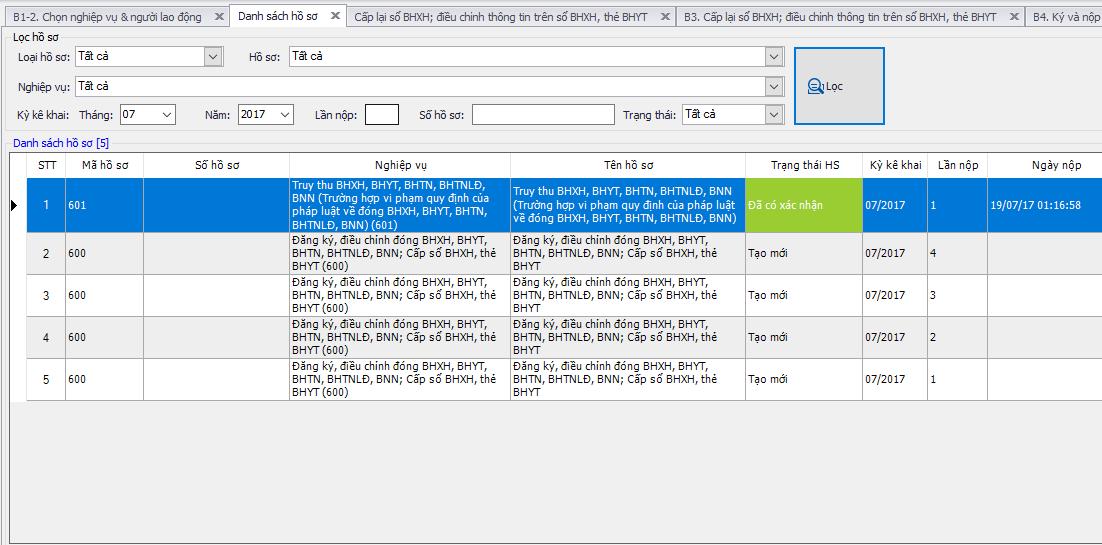Close the B1-2. Chọn nghiệp vụ tab
The width and height of the screenshot is (1102, 545).
[x=219, y=16]
